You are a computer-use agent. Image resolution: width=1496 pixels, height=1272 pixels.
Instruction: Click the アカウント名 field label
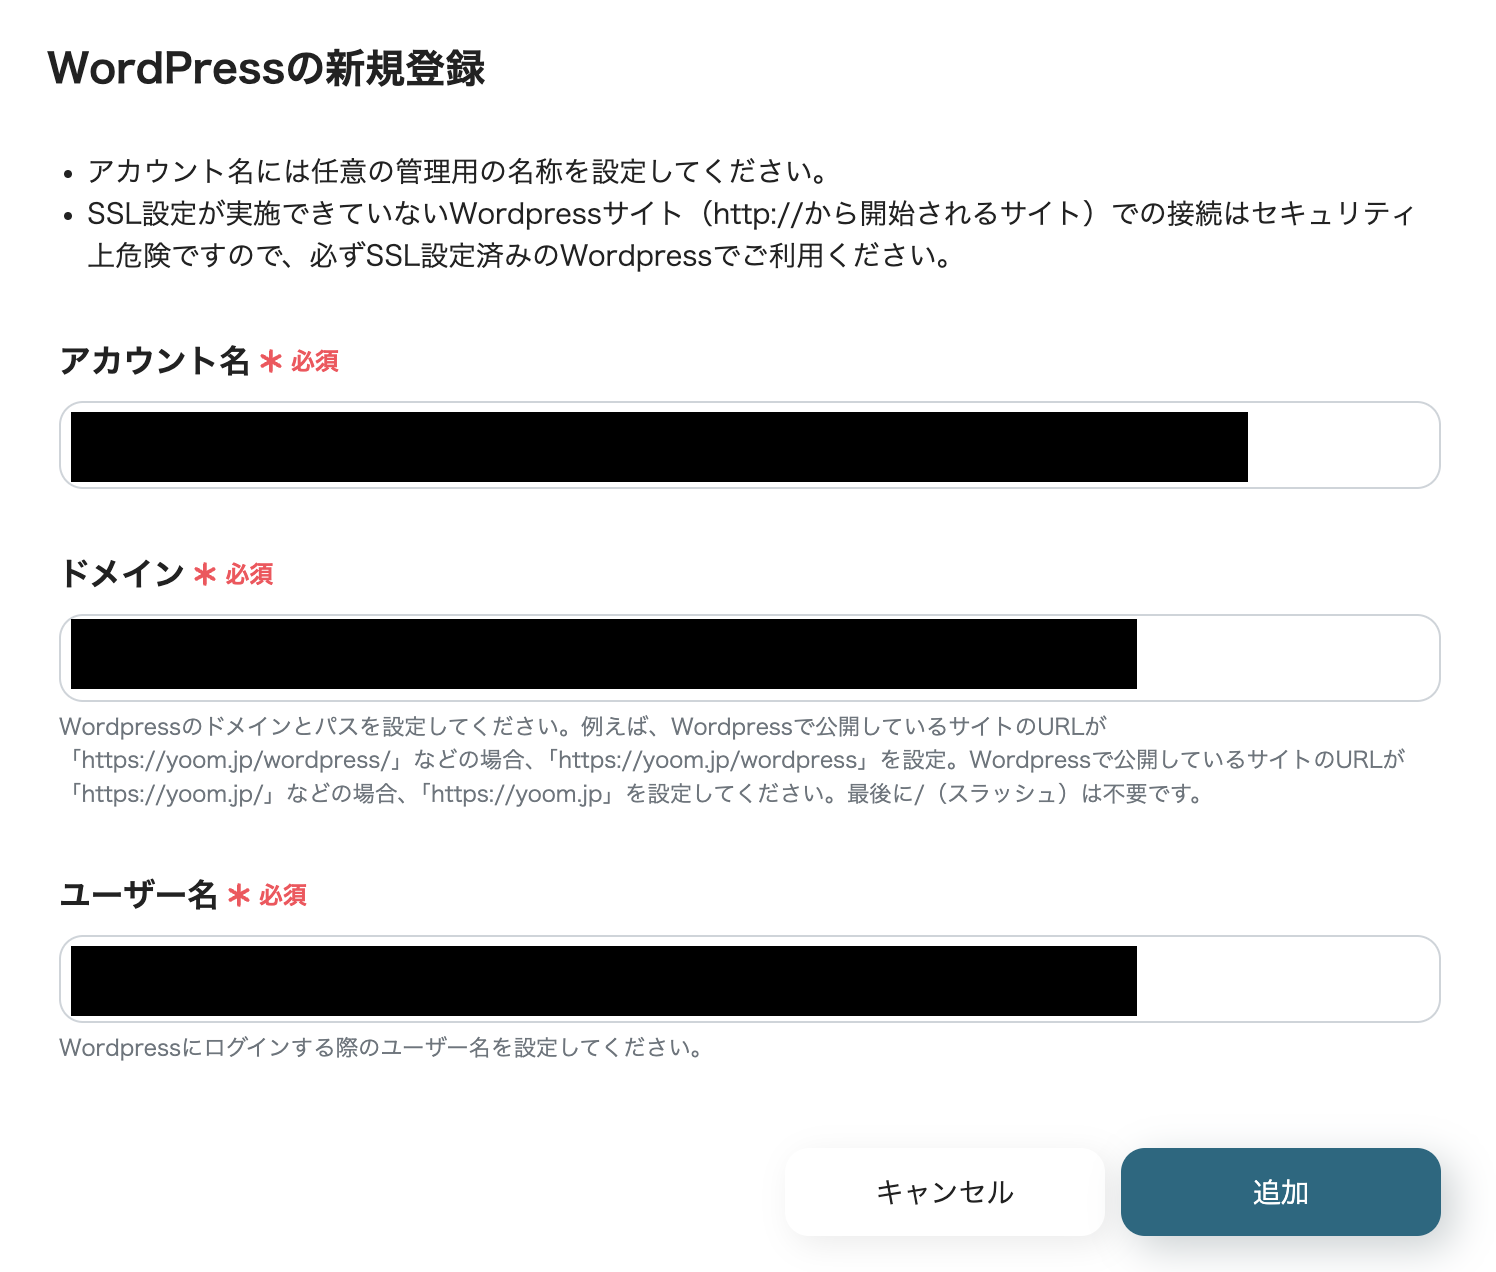pos(155,361)
